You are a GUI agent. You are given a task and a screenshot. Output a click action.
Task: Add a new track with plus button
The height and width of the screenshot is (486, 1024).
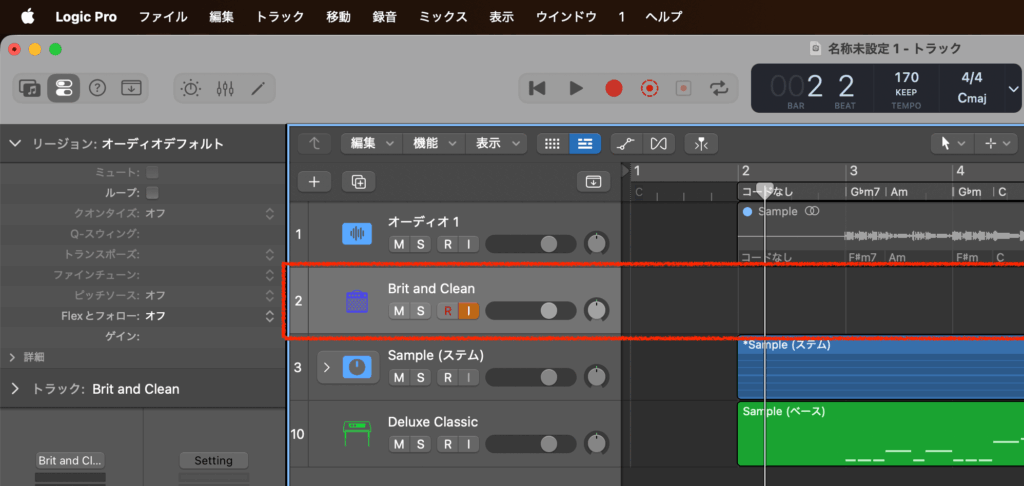[x=314, y=182]
